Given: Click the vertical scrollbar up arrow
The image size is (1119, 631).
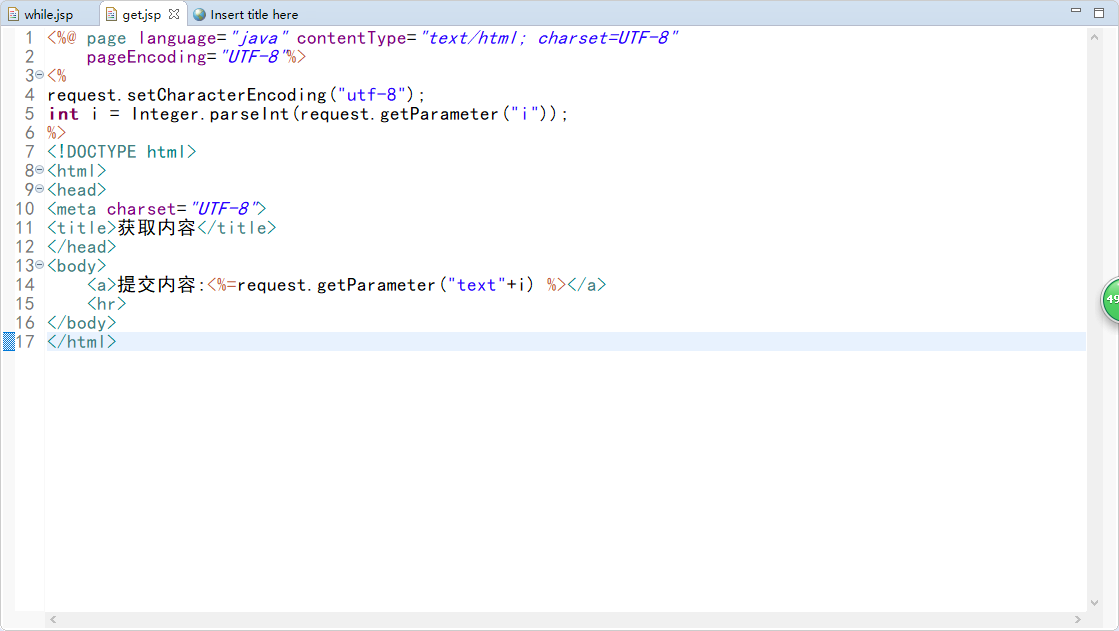Looking at the screenshot, I should click(x=1095, y=37).
